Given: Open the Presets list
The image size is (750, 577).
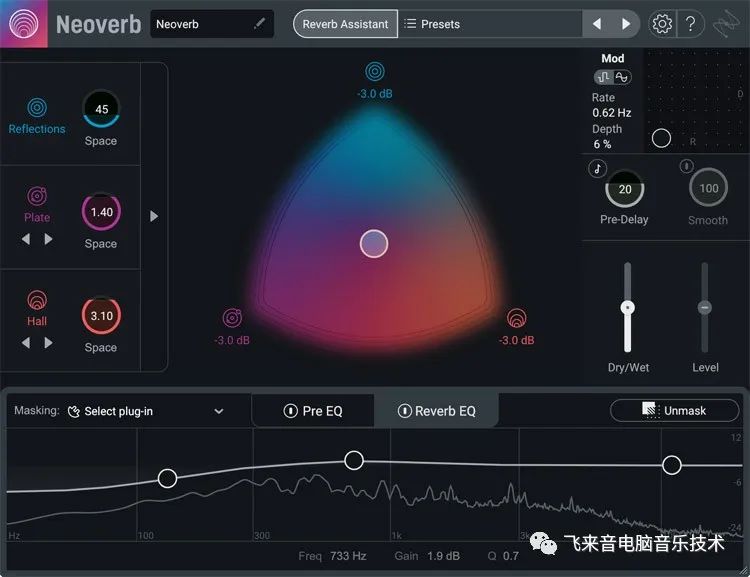Looking at the screenshot, I should tap(432, 24).
